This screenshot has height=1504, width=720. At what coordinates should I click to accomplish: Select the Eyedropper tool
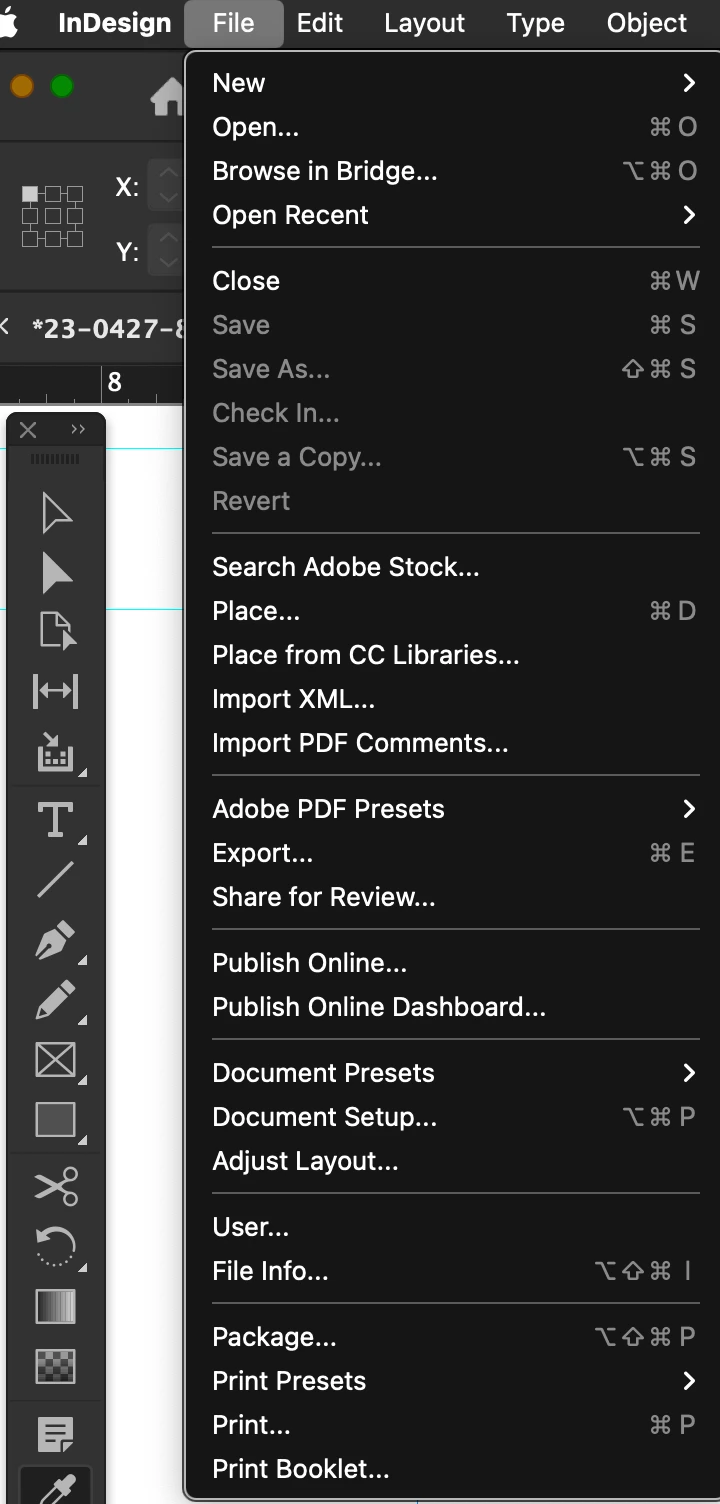(56, 1488)
